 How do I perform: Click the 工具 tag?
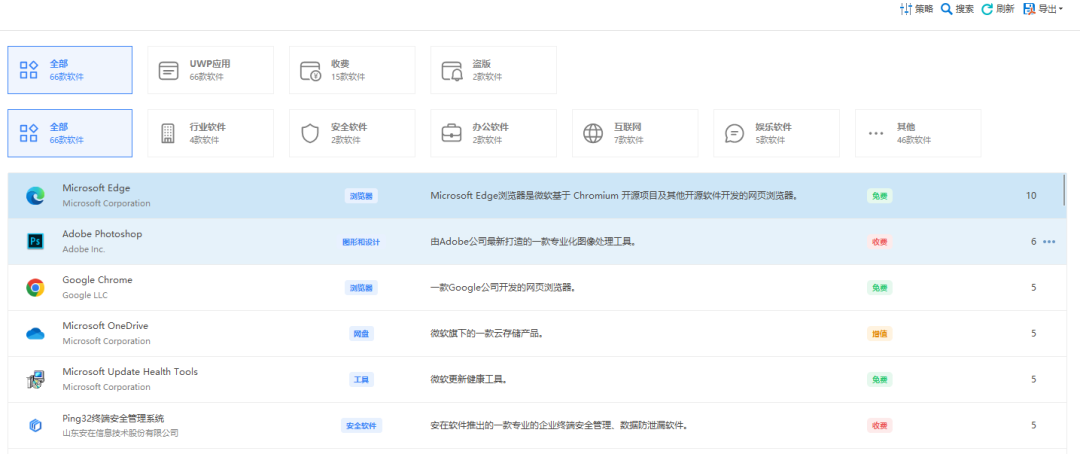point(361,380)
